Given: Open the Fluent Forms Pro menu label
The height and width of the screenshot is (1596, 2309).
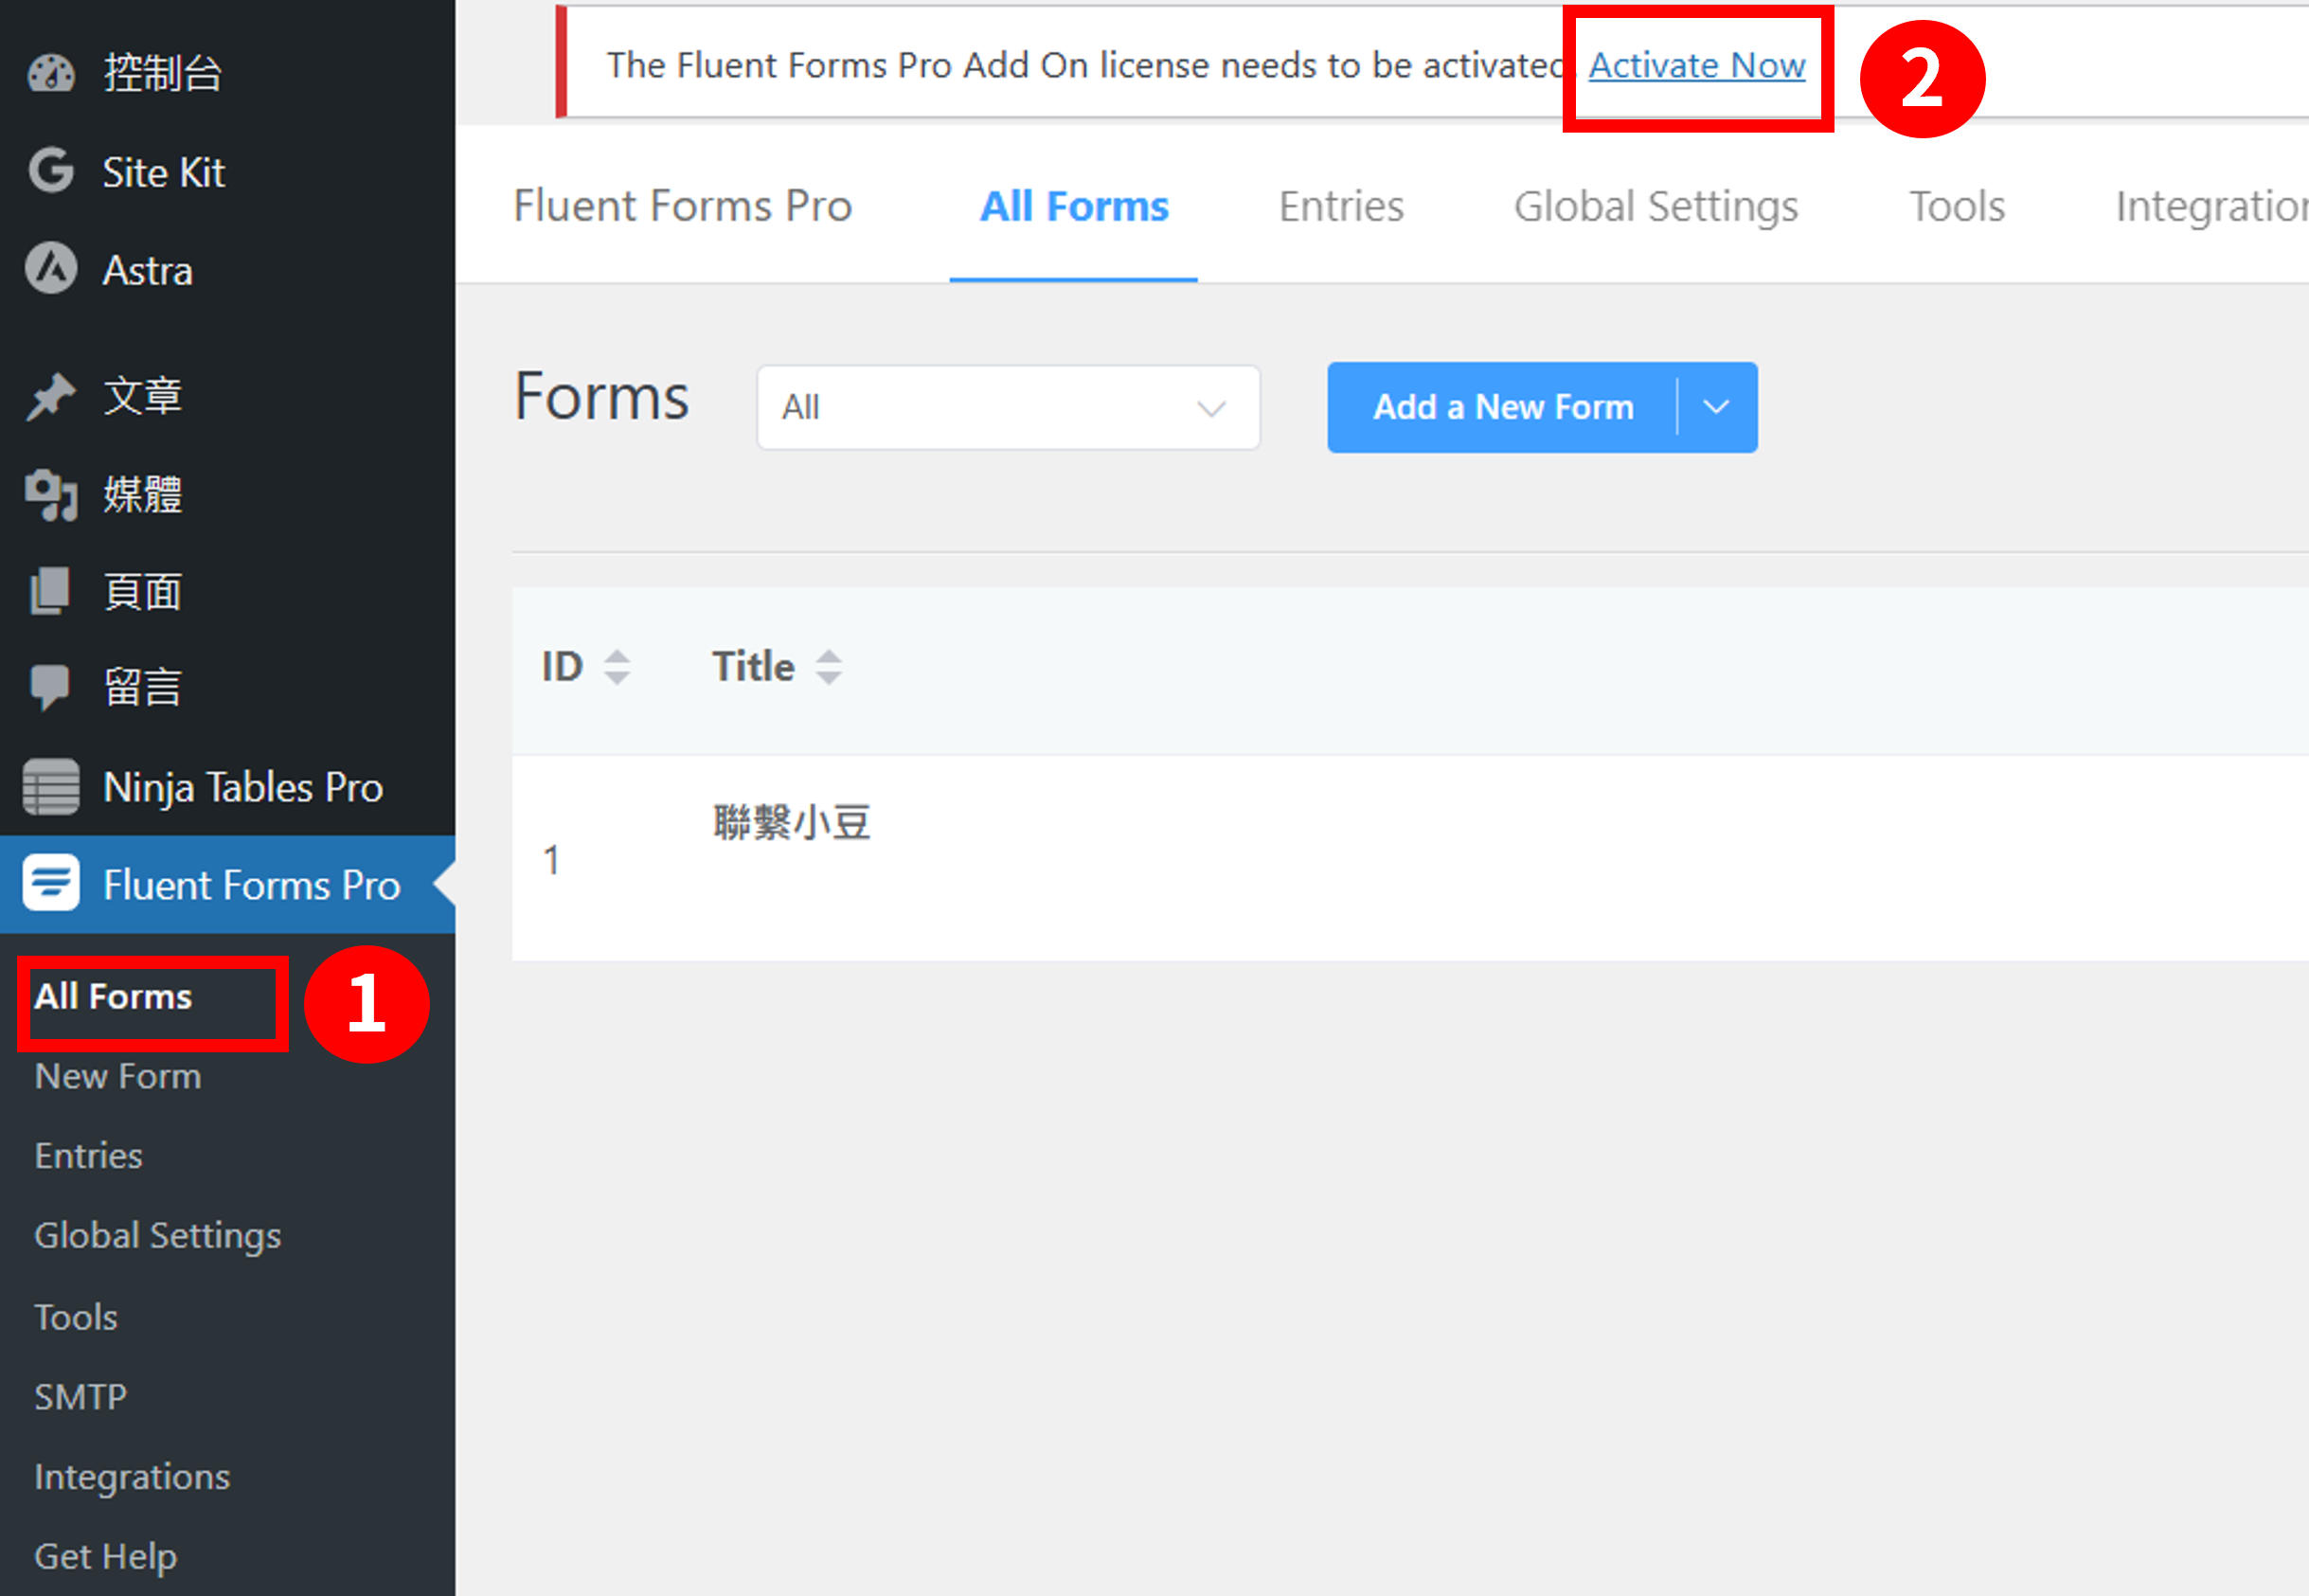Looking at the screenshot, I should pos(252,885).
